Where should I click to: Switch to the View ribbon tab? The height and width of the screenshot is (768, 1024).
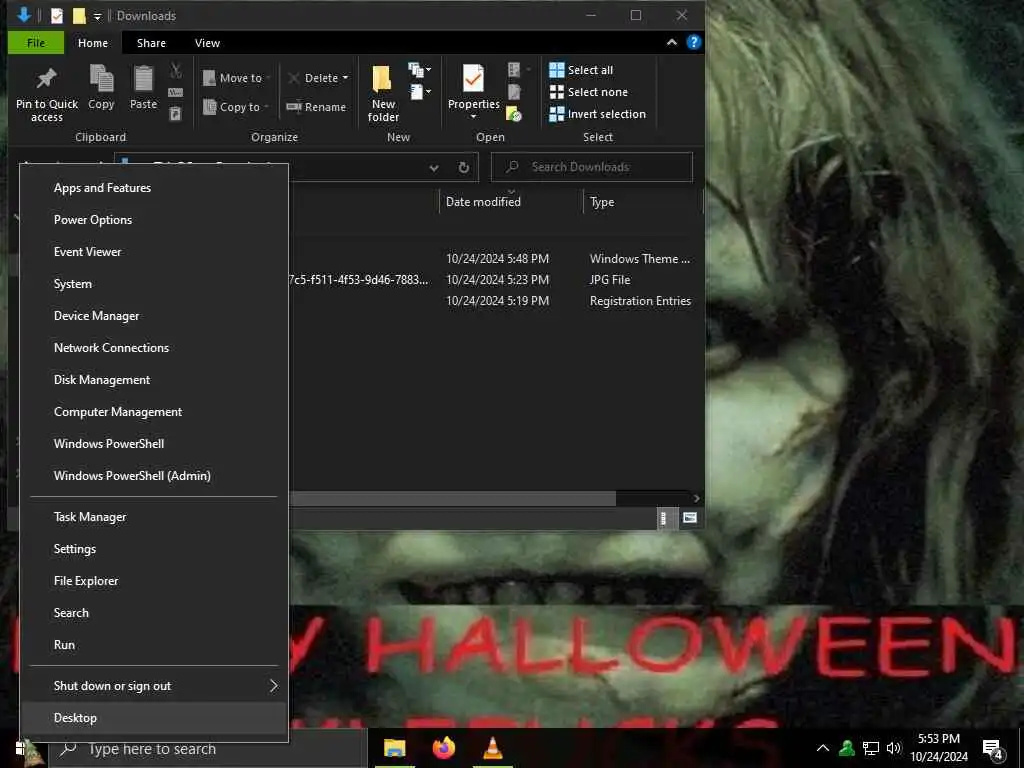[x=207, y=43]
